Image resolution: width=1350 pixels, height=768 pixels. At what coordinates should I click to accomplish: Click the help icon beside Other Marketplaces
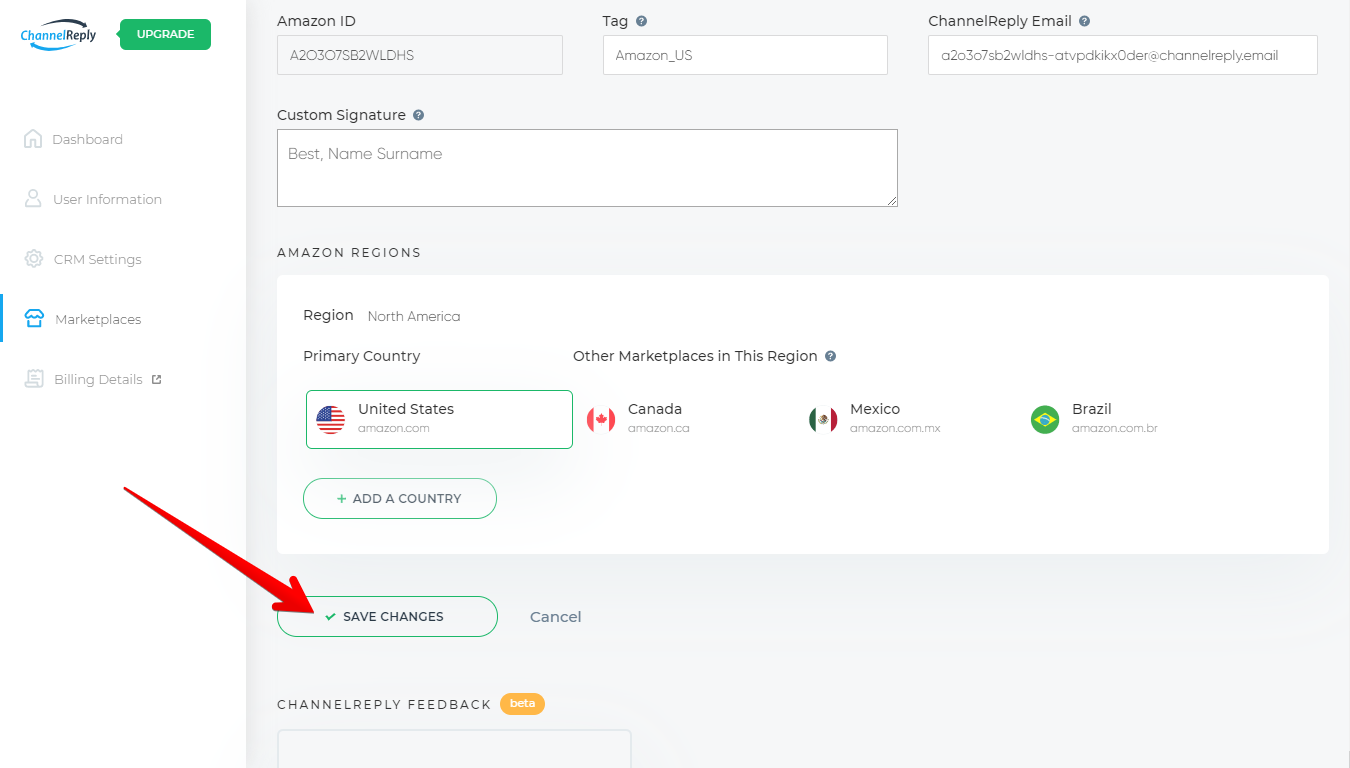tap(830, 356)
